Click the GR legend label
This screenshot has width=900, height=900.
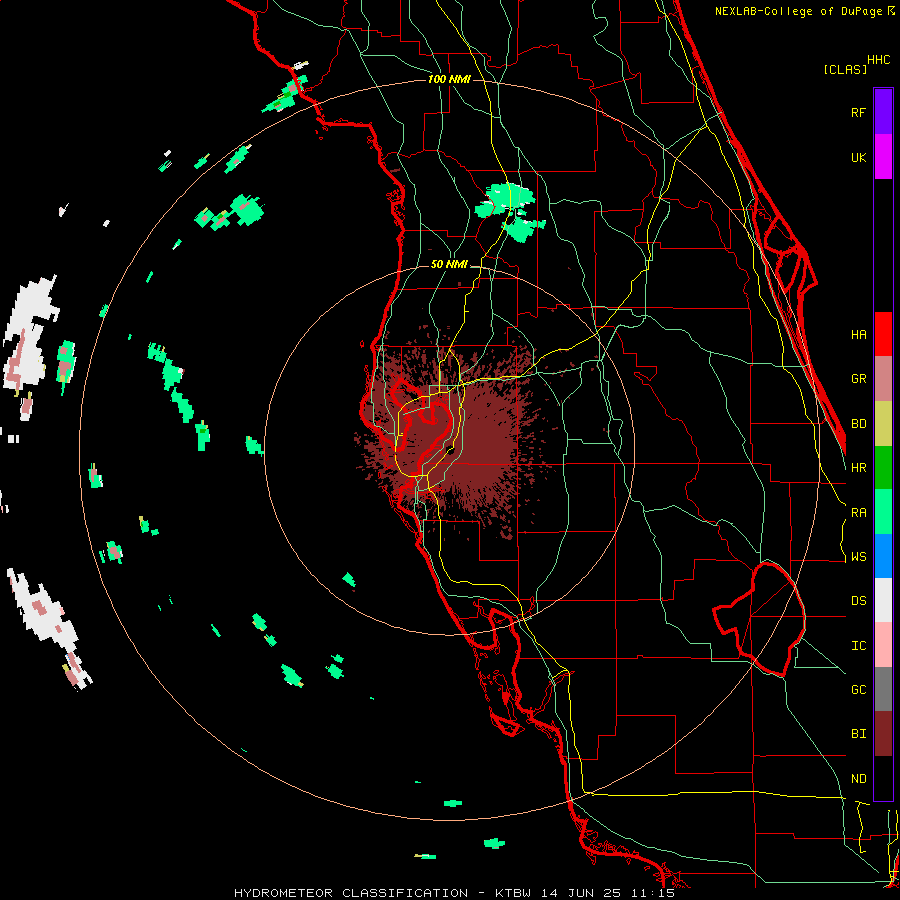pyautogui.click(x=858, y=379)
